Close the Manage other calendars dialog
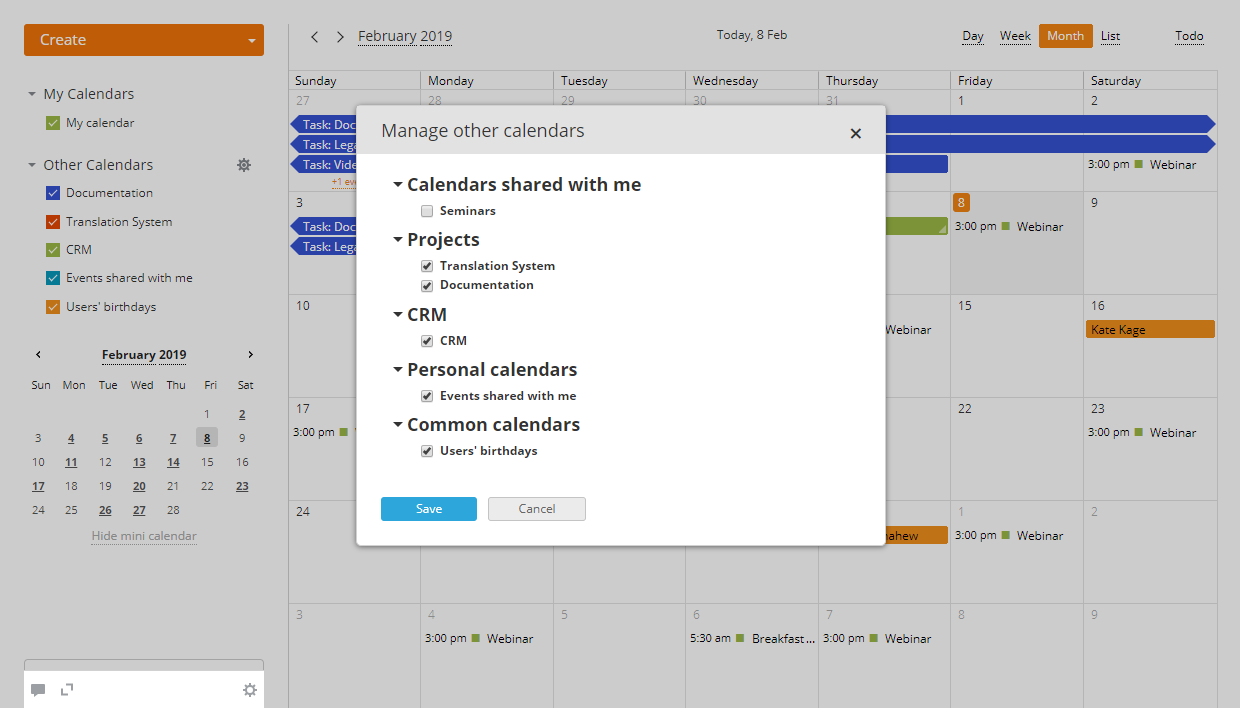Image resolution: width=1240 pixels, height=708 pixels. pyautogui.click(x=855, y=133)
